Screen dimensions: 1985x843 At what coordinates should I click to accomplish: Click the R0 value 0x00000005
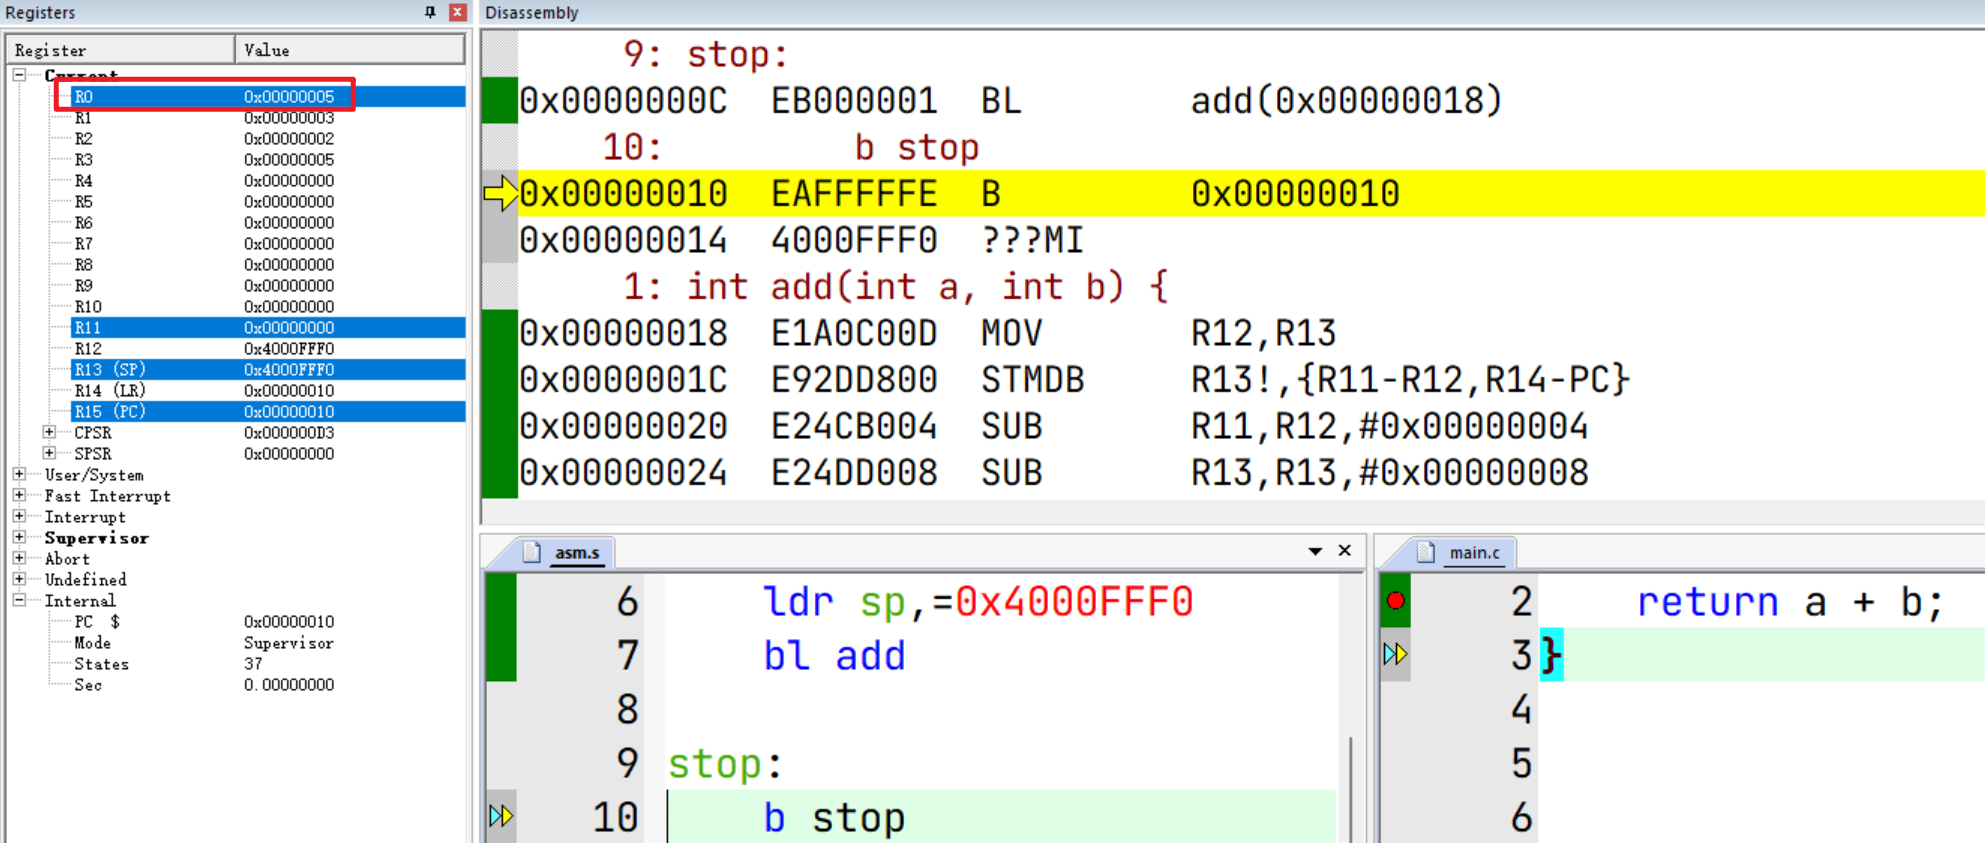[x=289, y=96]
